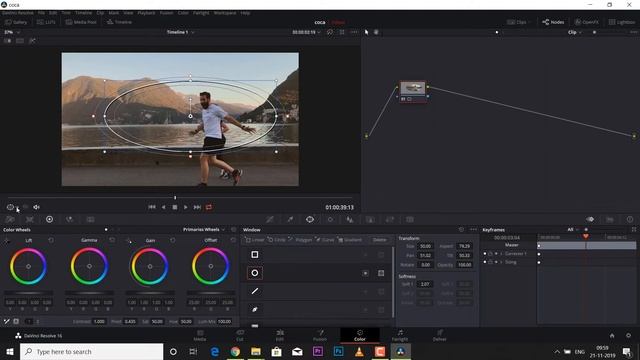Expand the Corrector 1 keyframe track
The image size is (640, 360).
pyautogui.click(x=501, y=254)
